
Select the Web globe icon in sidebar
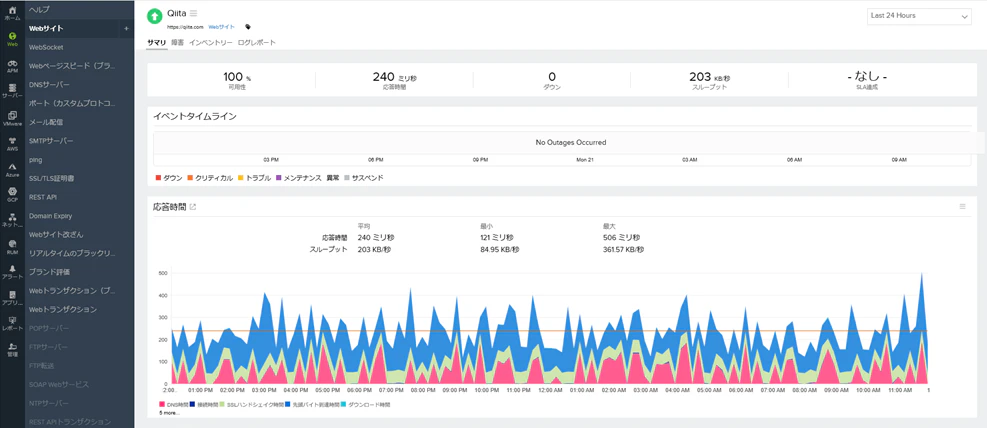(13, 37)
